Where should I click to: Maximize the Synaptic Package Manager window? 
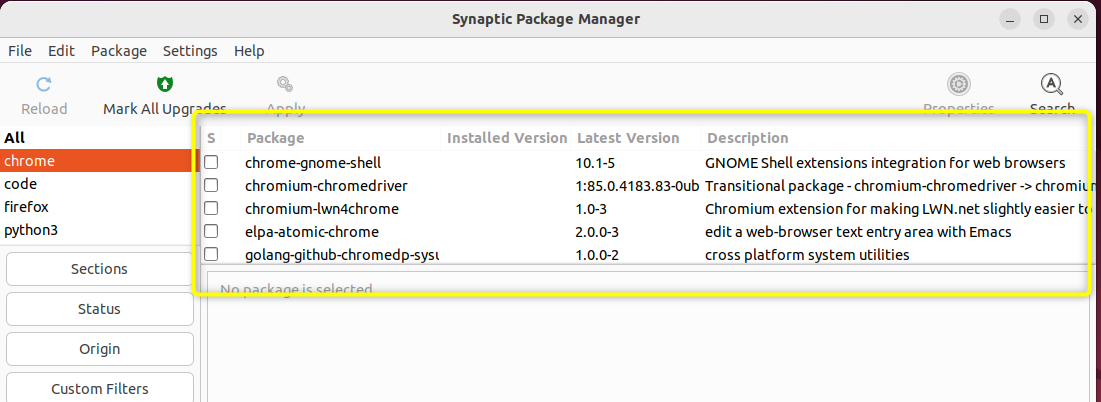[x=1044, y=19]
